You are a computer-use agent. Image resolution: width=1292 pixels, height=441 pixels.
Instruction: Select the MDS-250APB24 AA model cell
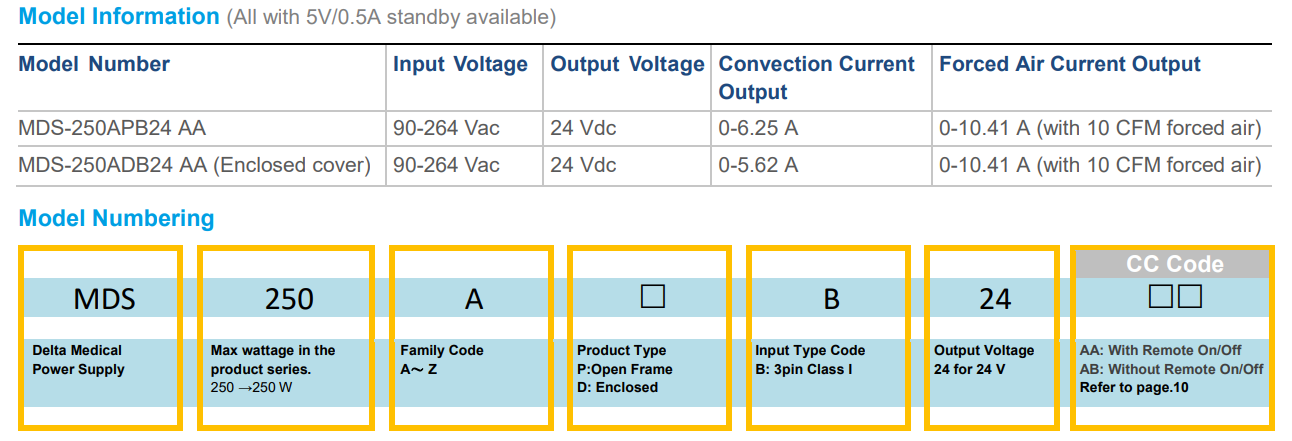(112, 128)
